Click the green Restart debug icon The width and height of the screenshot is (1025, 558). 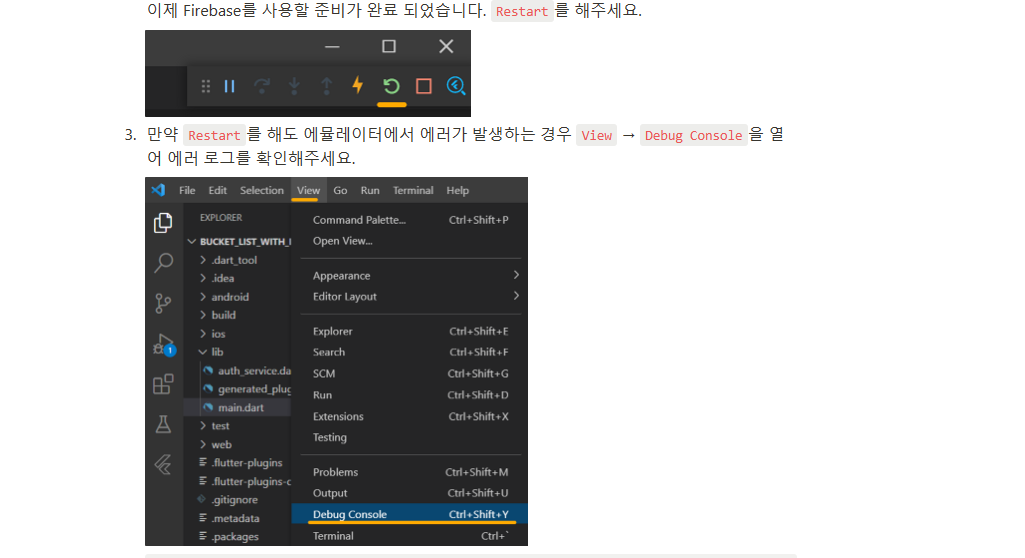pyautogui.click(x=391, y=86)
